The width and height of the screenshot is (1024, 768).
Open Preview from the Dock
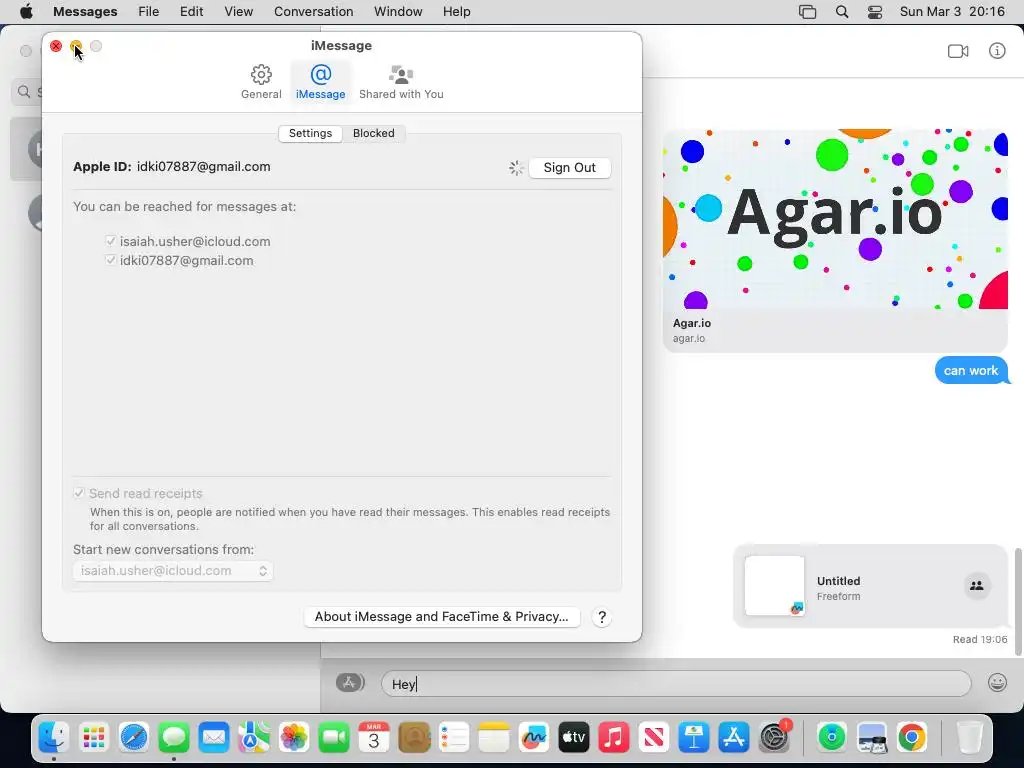[x=872, y=738]
